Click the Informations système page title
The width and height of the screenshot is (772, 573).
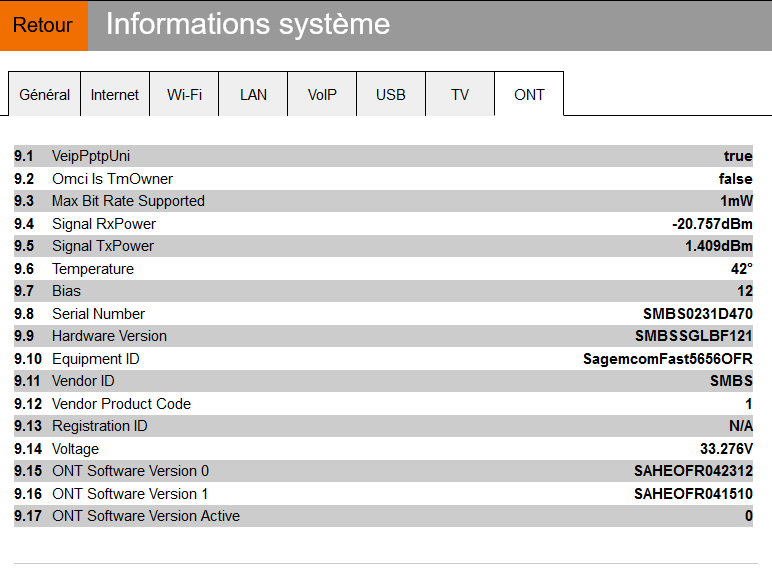coord(248,24)
